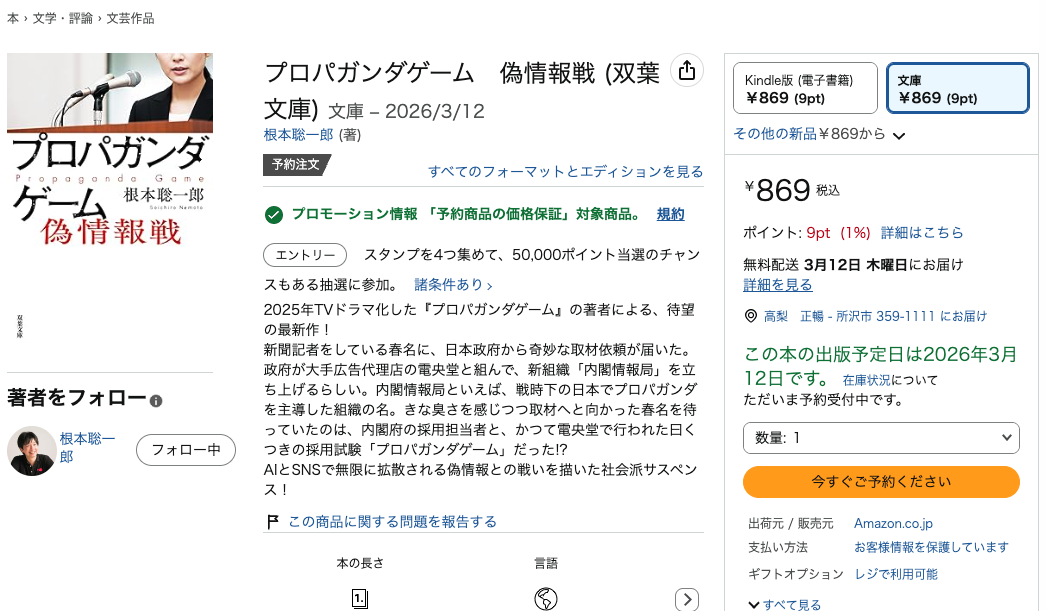Open すべてのフォーマットとエディションを見る link
The image size is (1047, 611).
(565, 172)
